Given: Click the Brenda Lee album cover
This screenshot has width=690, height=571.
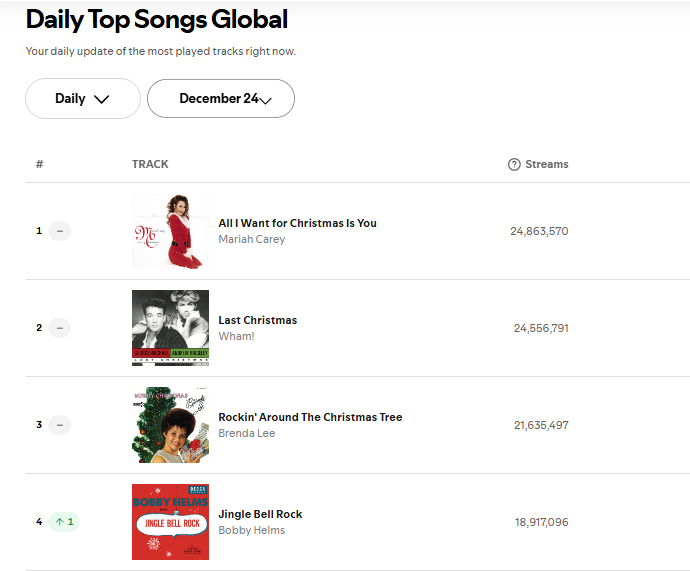Looking at the screenshot, I should (x=170, y=425).
